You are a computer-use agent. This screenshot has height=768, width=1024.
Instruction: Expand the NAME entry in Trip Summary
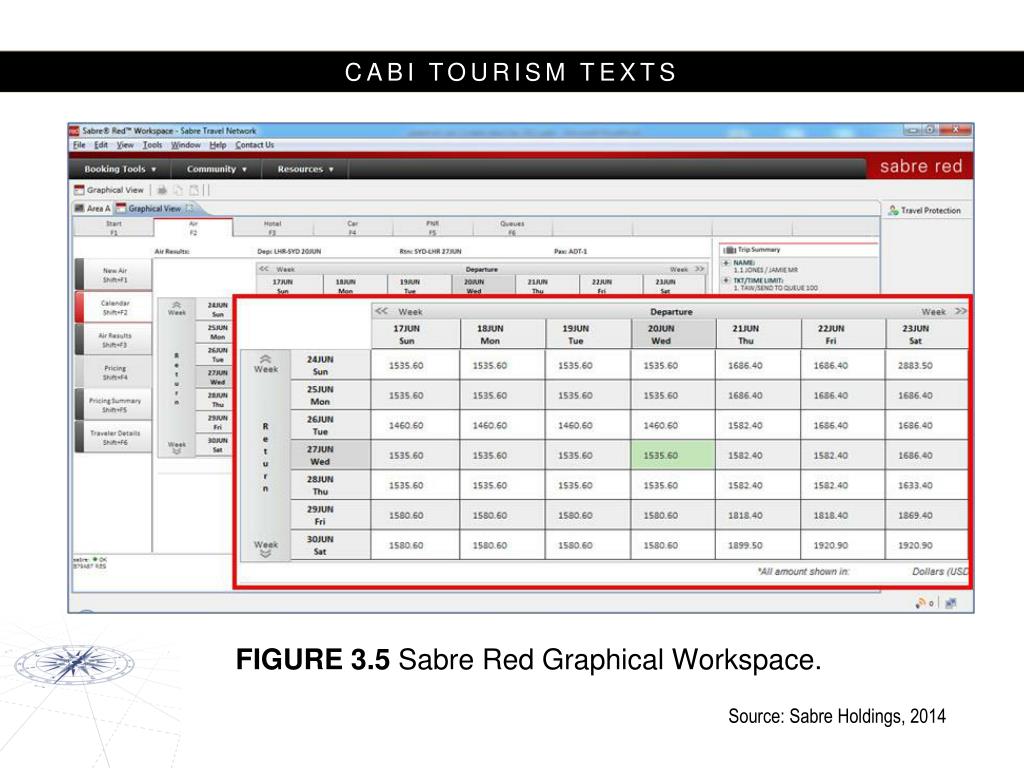726,263
